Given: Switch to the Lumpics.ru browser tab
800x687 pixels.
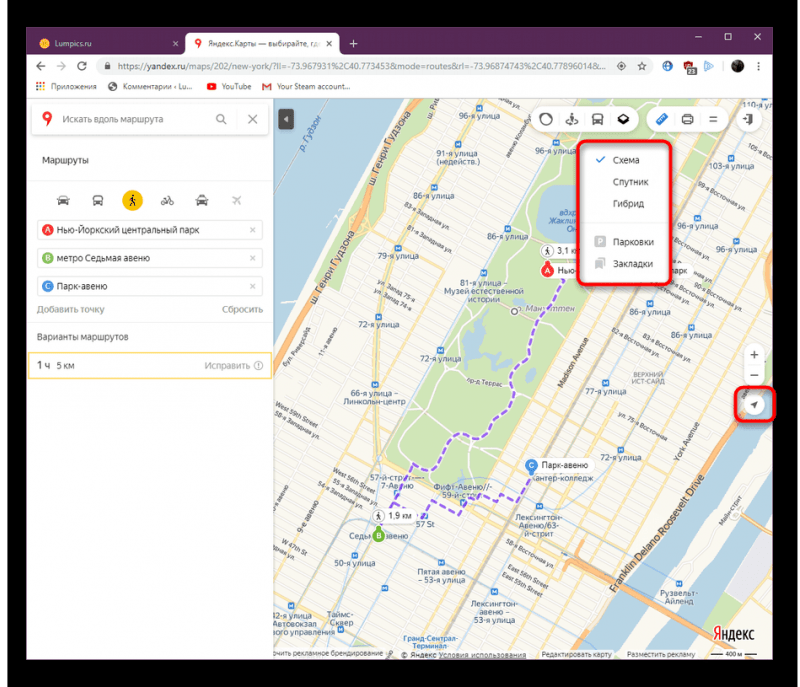Looking at the screenshot, I should [x=106, y=43].
